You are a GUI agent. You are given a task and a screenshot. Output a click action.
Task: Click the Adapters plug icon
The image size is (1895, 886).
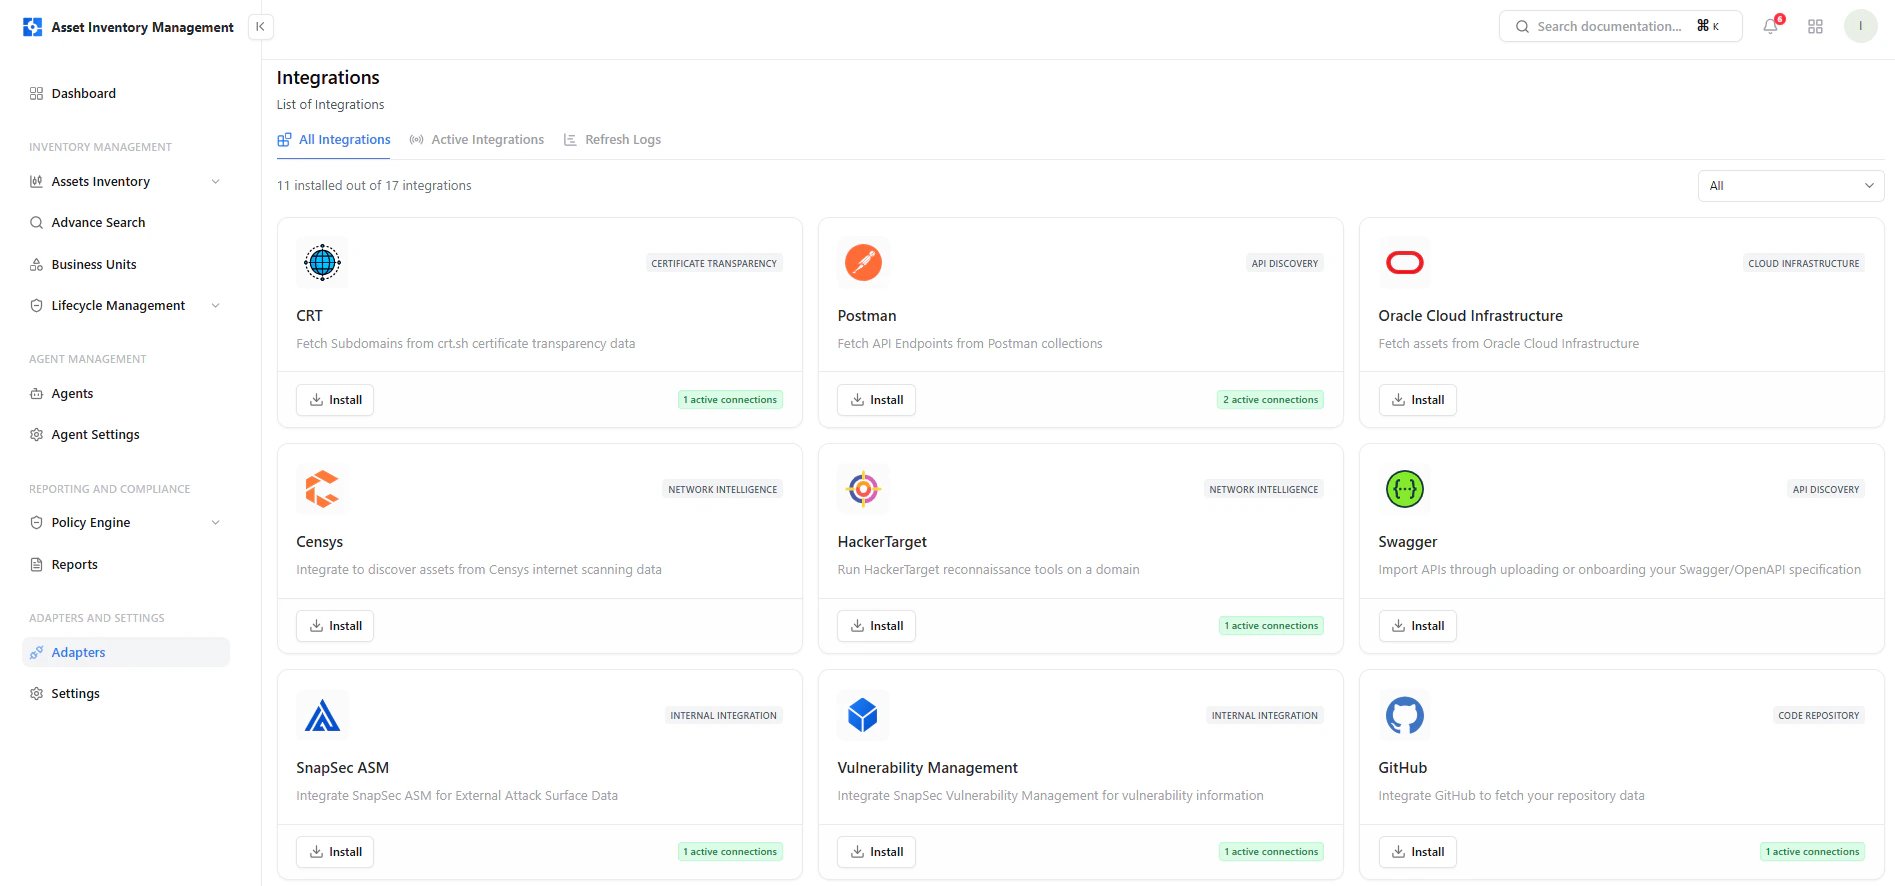pyautogui.click(x=37, y=652)
